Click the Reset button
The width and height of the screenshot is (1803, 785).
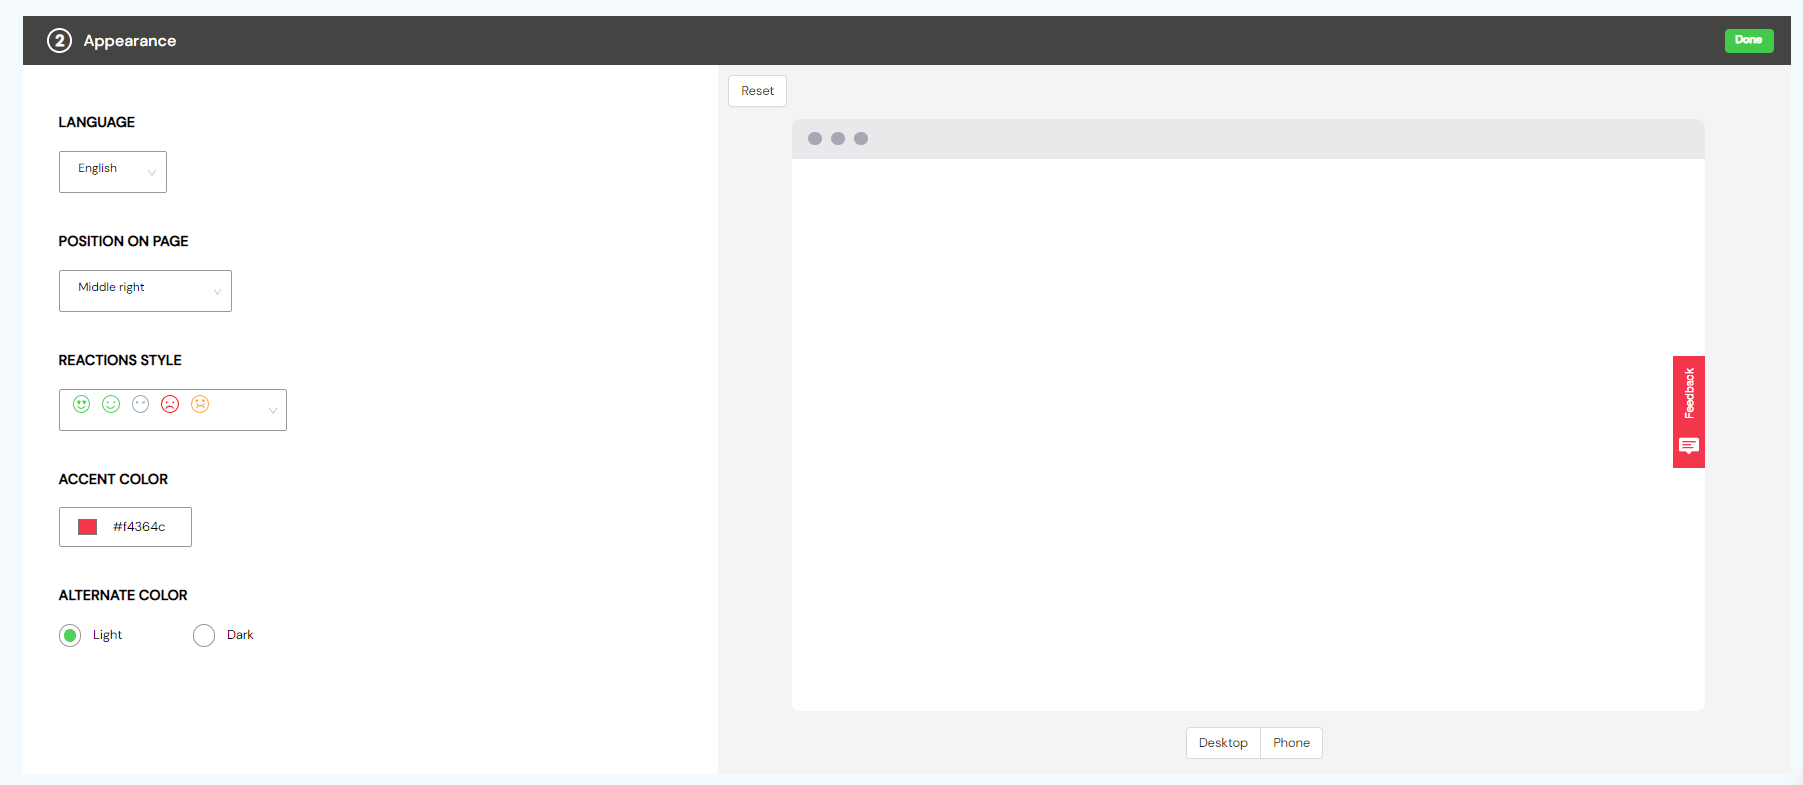point(757,91)
